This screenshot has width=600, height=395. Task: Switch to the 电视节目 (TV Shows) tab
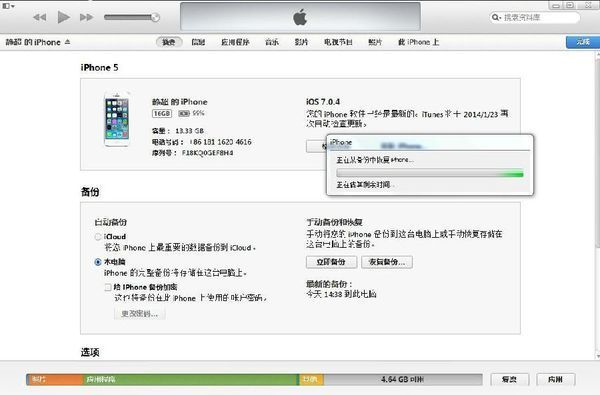click(338, 42)
